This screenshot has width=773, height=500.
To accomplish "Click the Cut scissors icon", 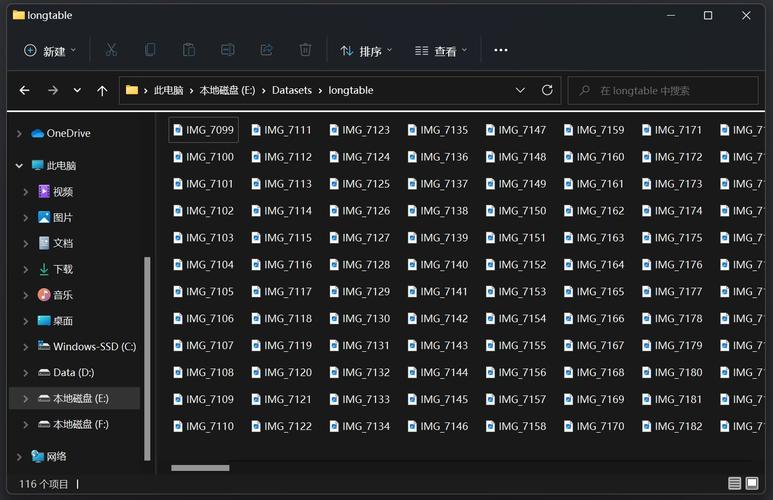I will click(111, 50).
